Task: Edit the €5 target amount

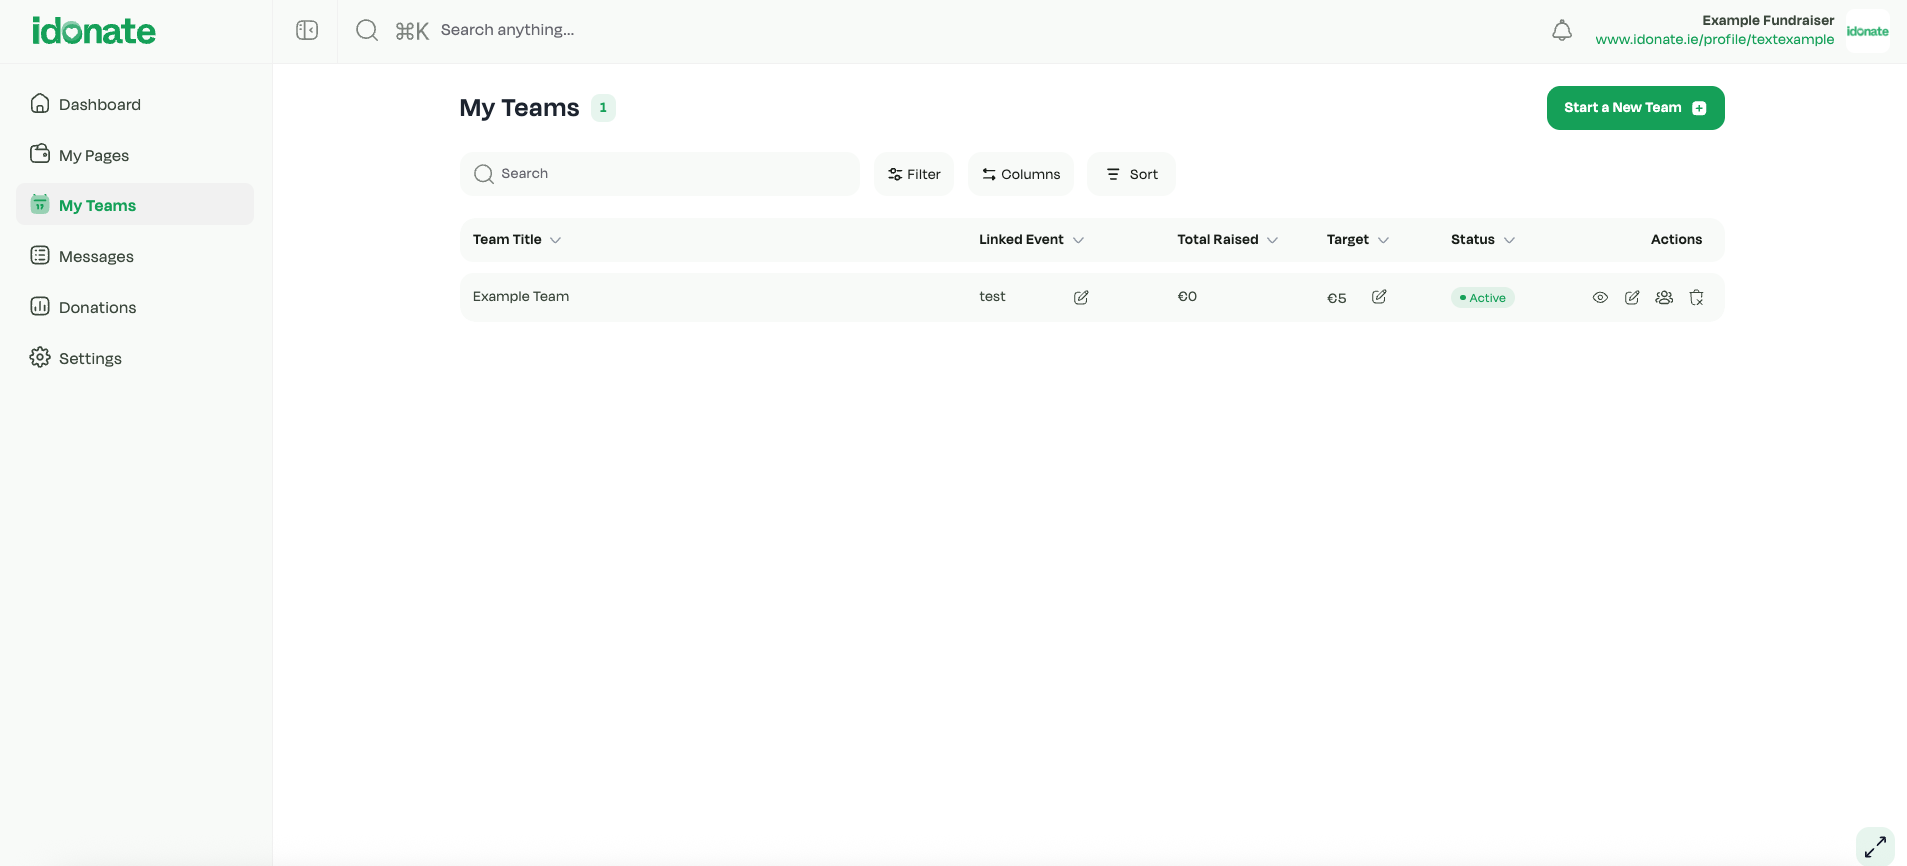Action: click(x=1379, y=297)
